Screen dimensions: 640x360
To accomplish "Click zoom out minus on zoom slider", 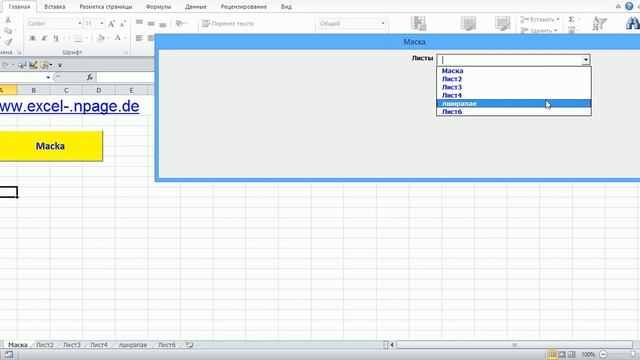I will coord(603,354).
